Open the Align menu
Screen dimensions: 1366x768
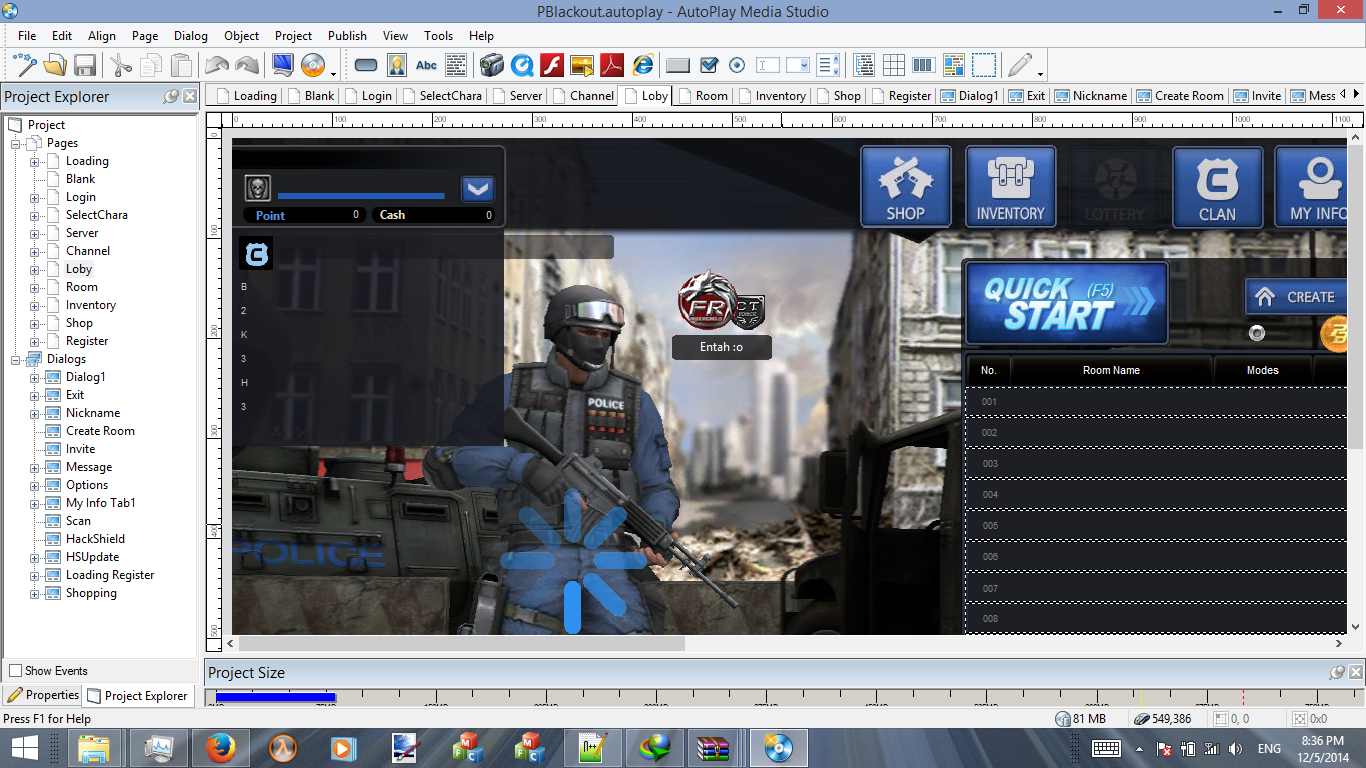[102, 36]
